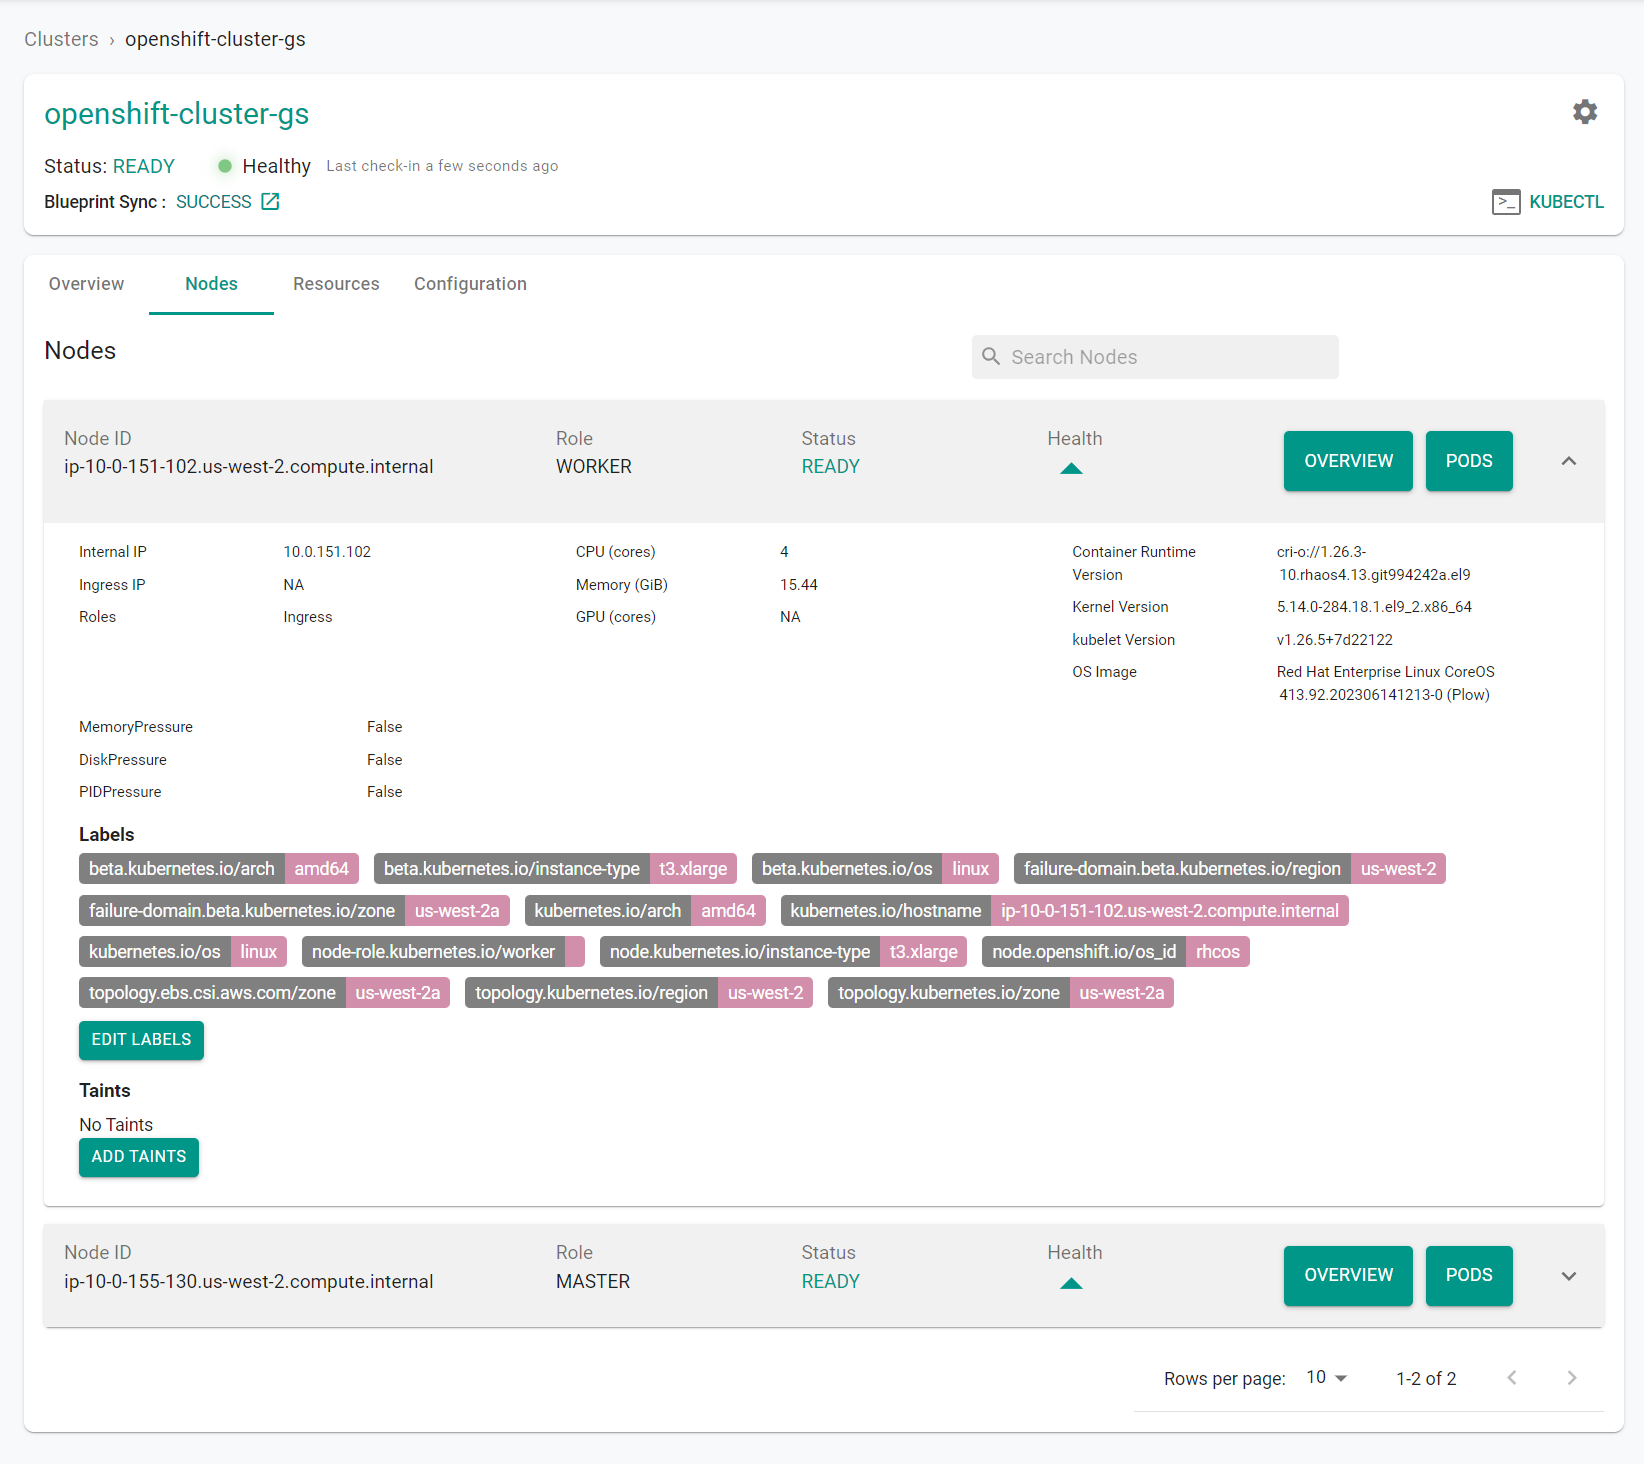
Task: Click the search magnifier icon
Action: (x=991, y=357)
